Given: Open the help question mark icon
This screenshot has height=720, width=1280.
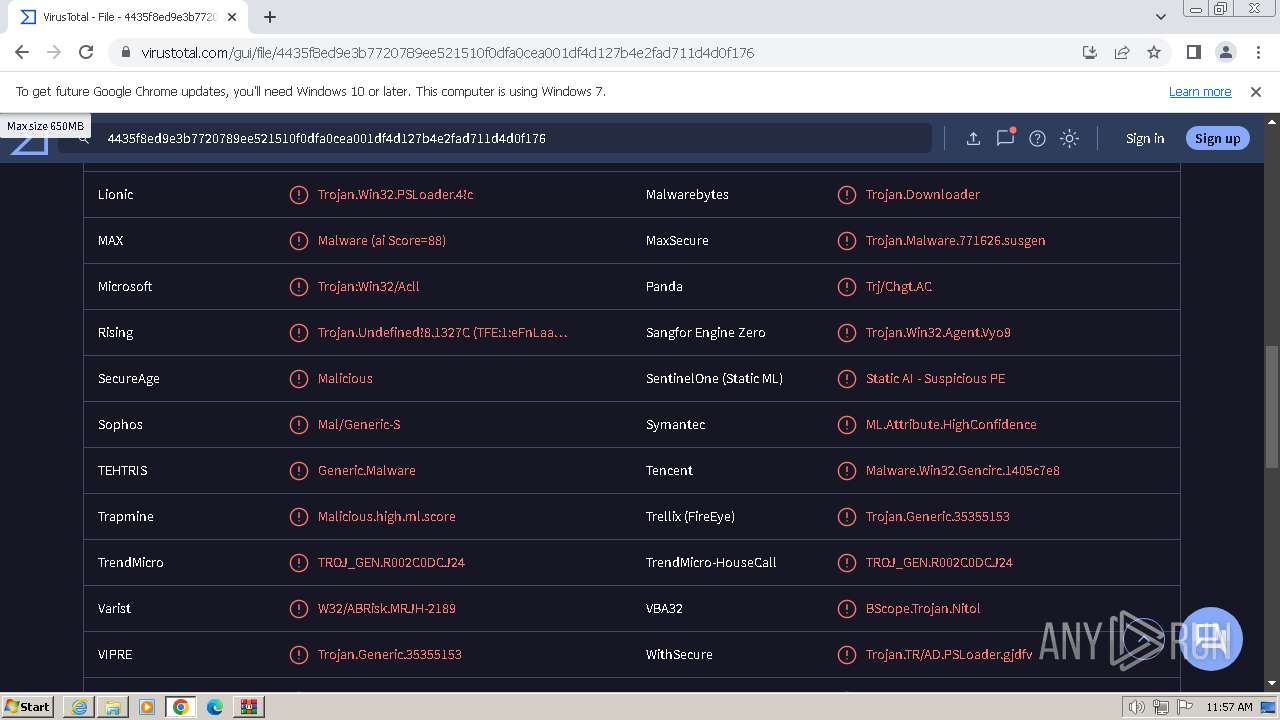Looking at the screenshot, I should pyautogui.click(x=1037, y=138).
